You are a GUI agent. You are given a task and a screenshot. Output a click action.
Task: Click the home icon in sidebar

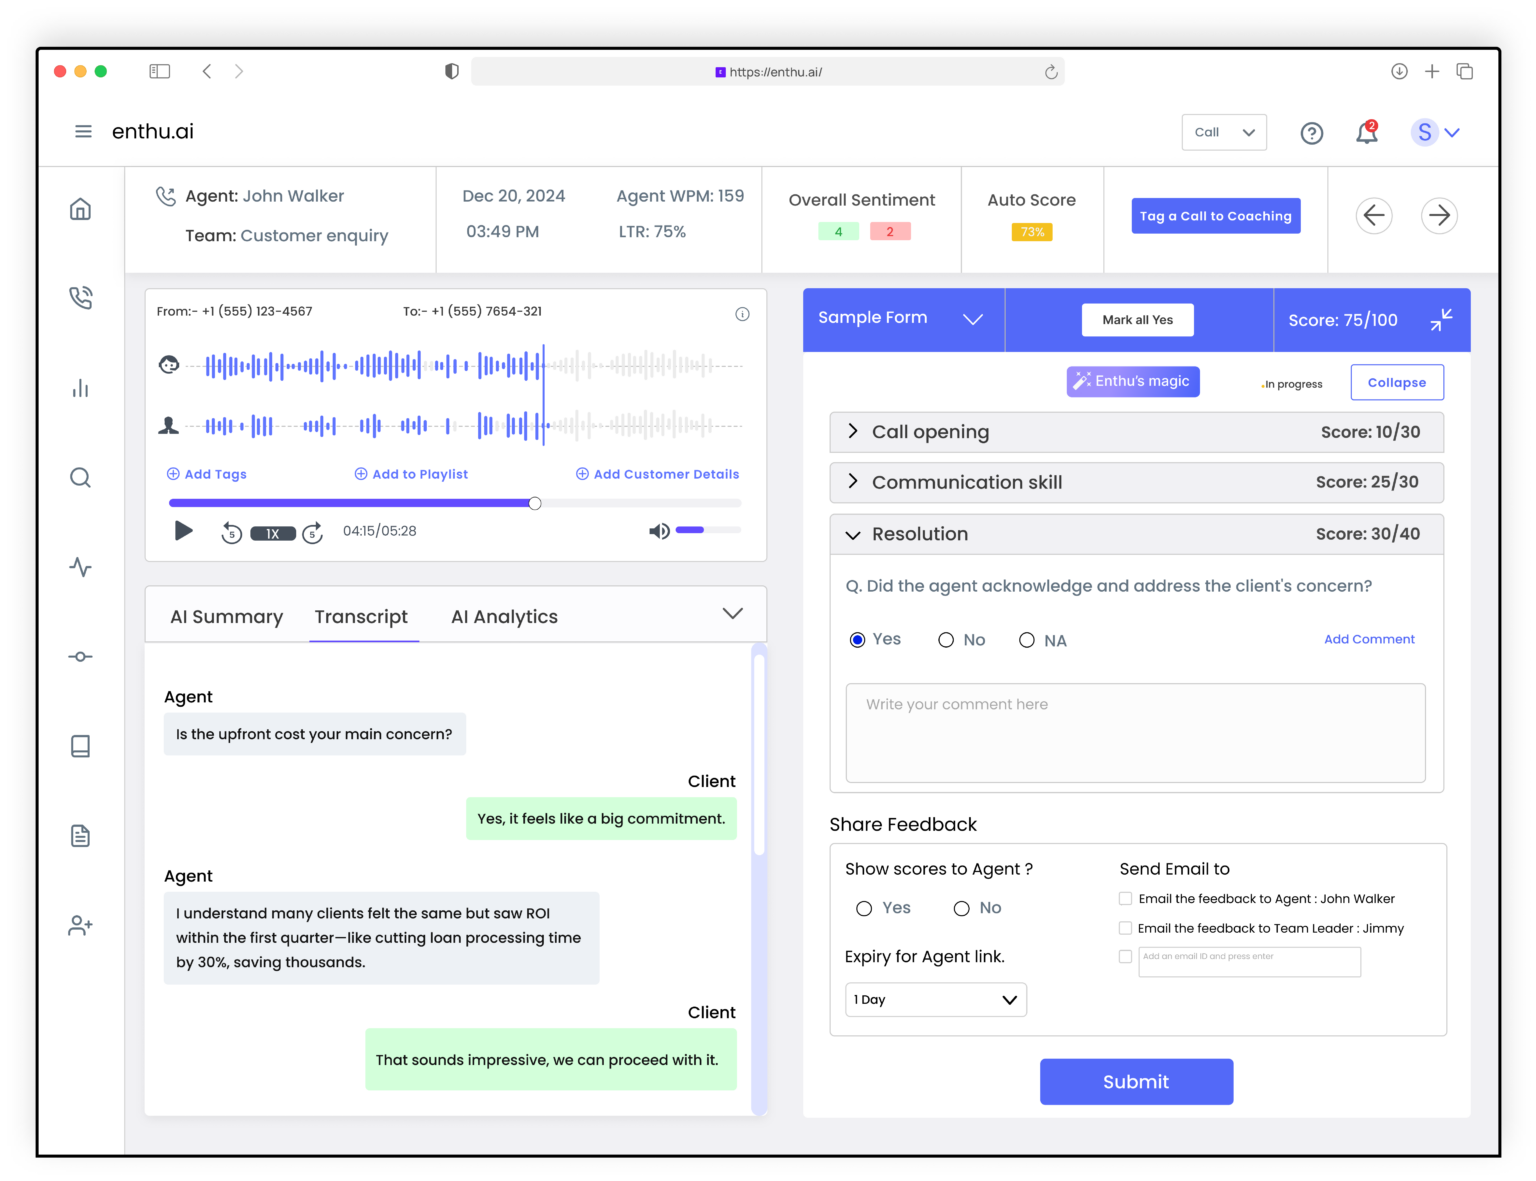coord(80,209)
